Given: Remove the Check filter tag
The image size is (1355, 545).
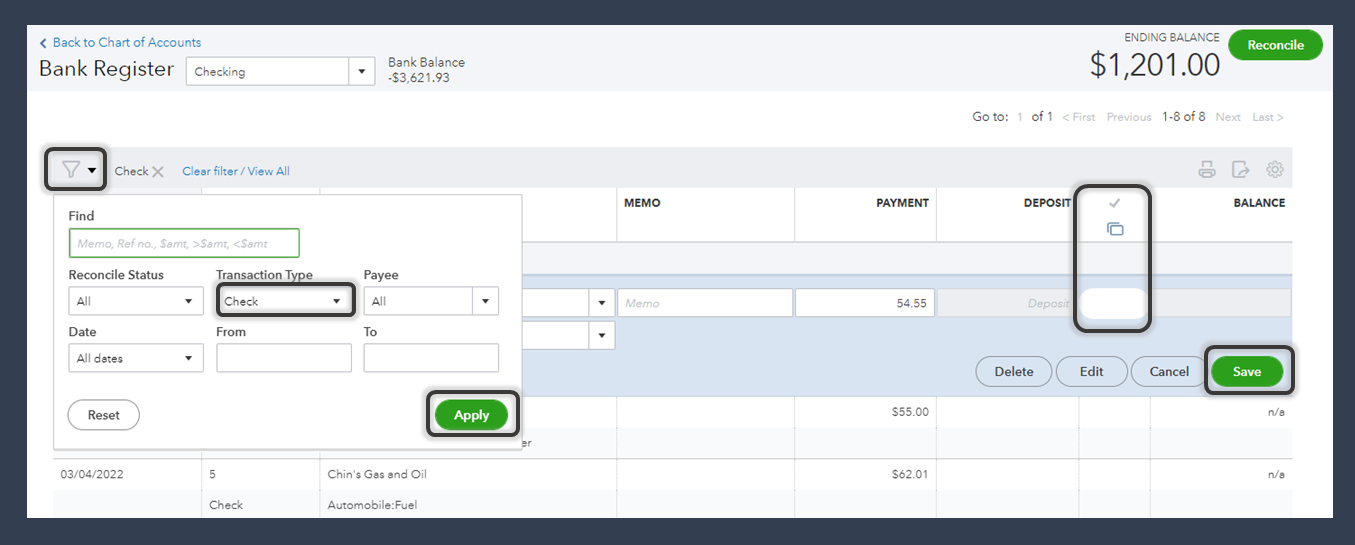Looking at the screenshot, I should pos(157,172).
